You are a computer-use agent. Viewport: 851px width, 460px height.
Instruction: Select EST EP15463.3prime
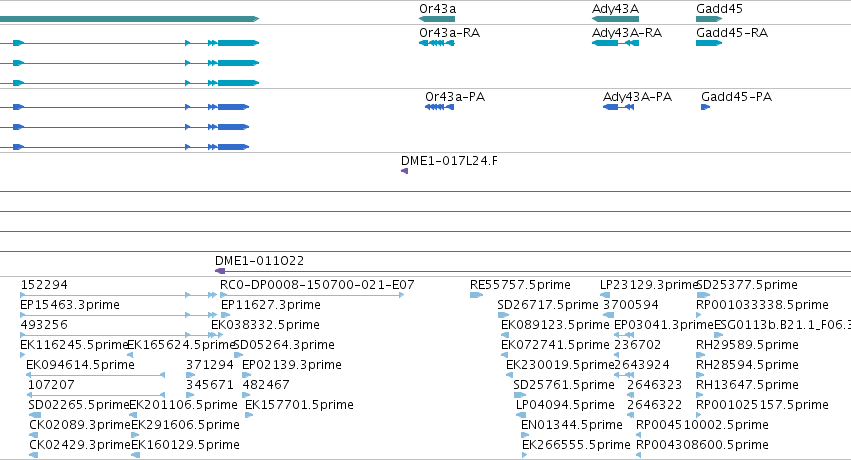pos(69,304)
